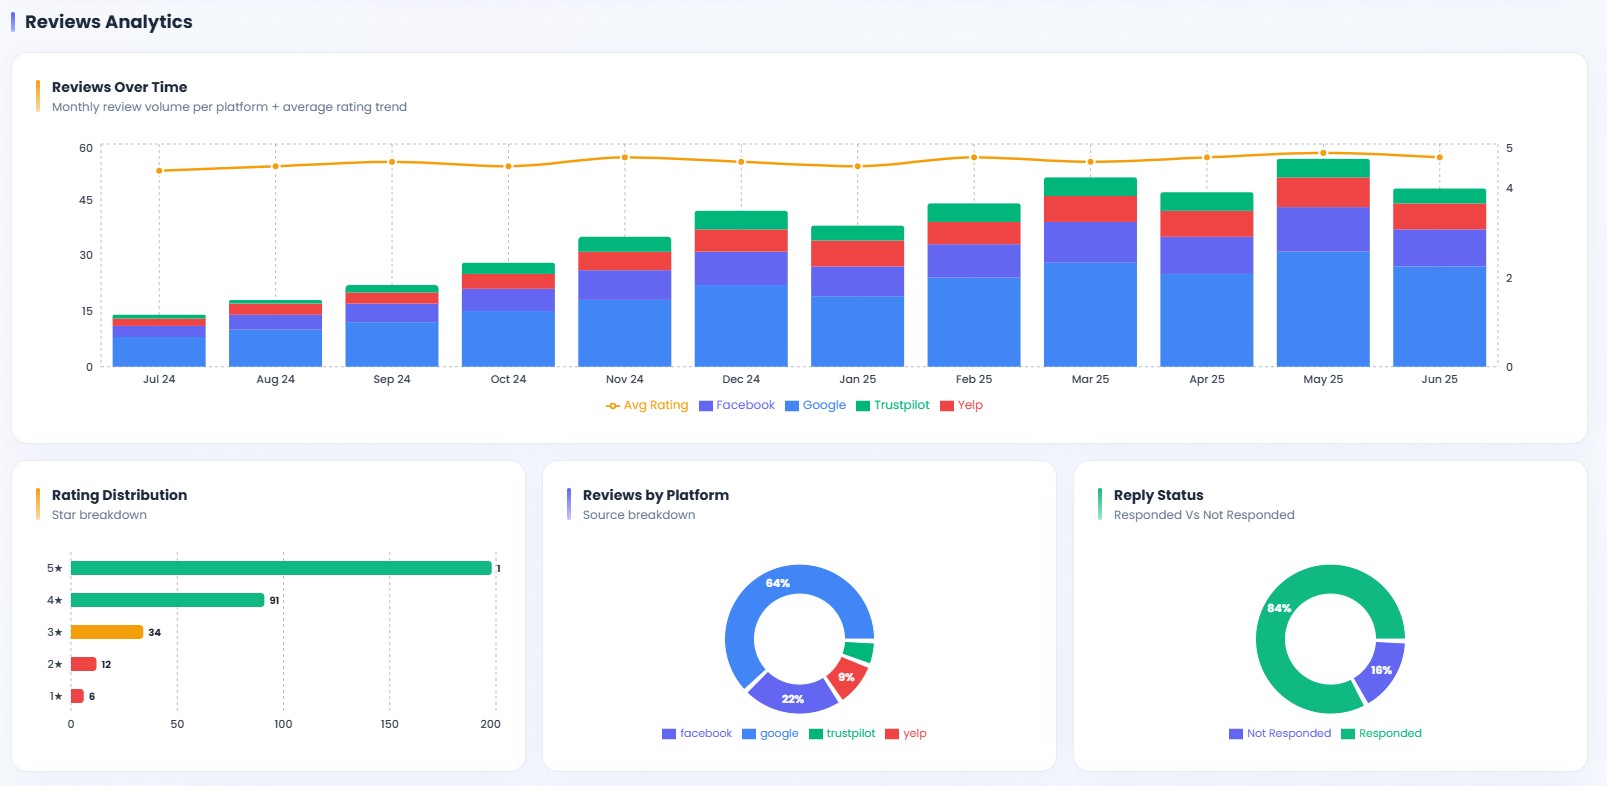Toggle Trustpilot series in Reviews Over Time legend
This screenshot has height=786, width=1607.
pos(893,405)
